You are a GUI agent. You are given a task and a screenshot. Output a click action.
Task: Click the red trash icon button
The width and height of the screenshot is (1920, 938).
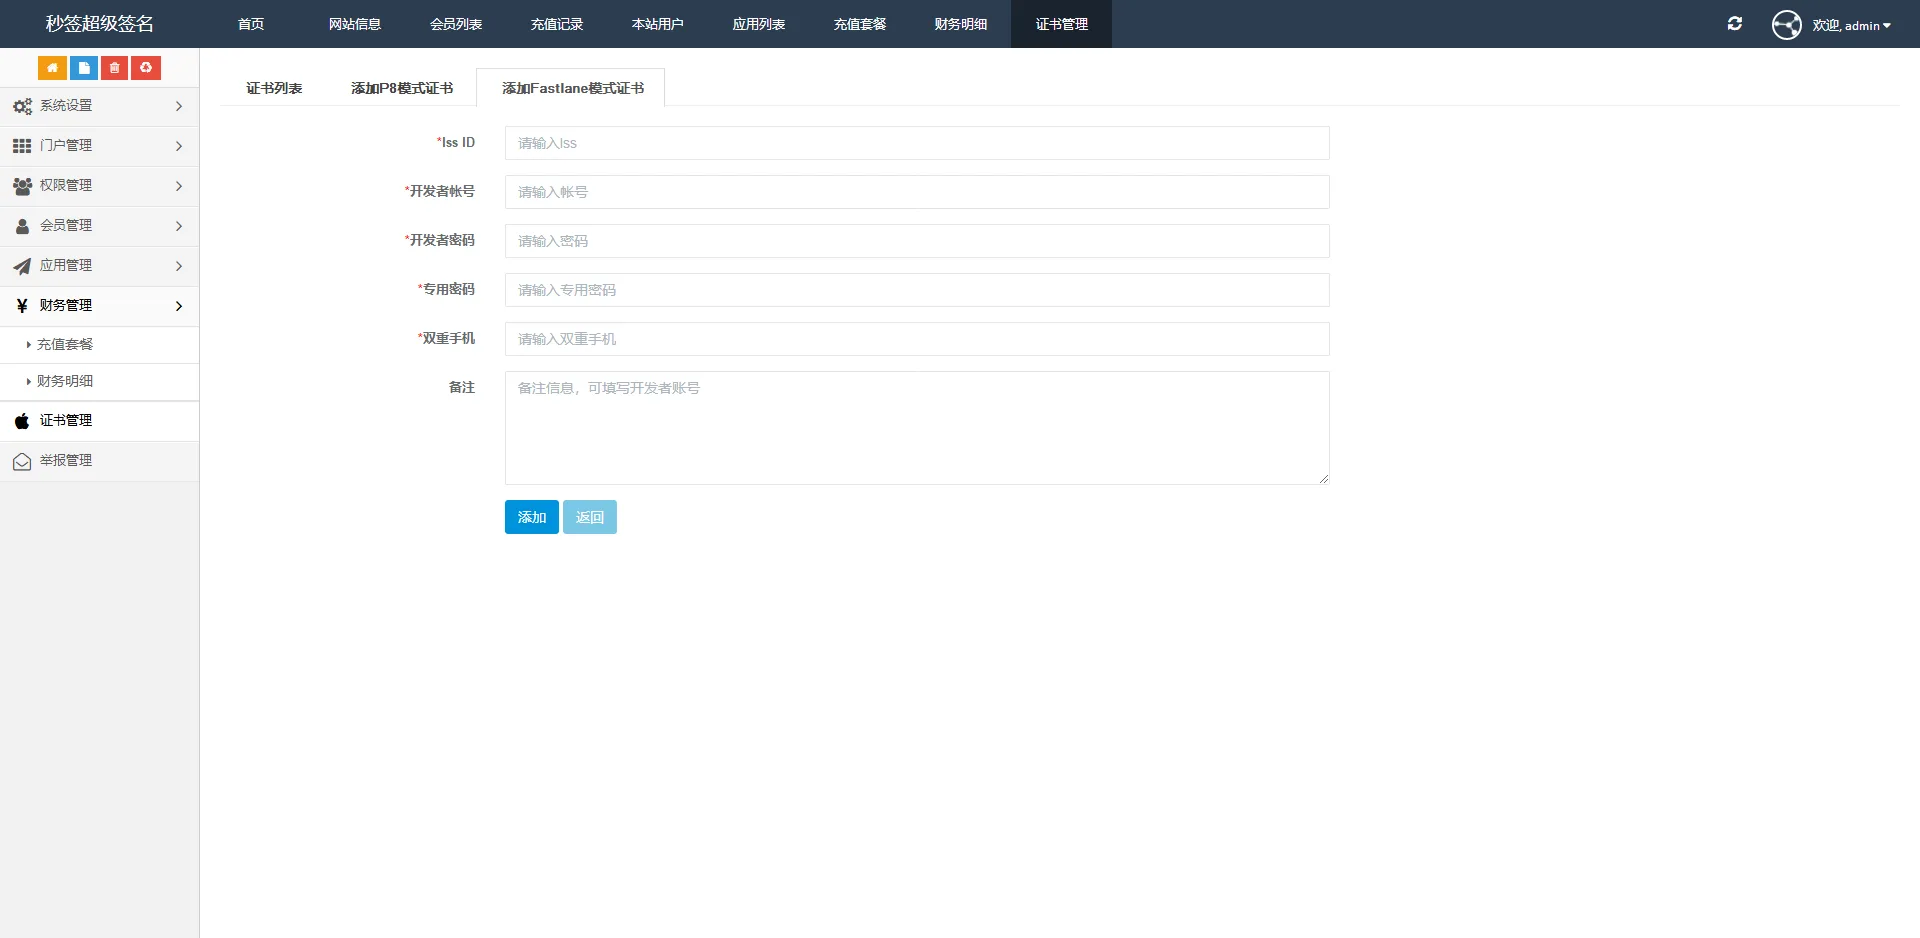tap(115, 68)
